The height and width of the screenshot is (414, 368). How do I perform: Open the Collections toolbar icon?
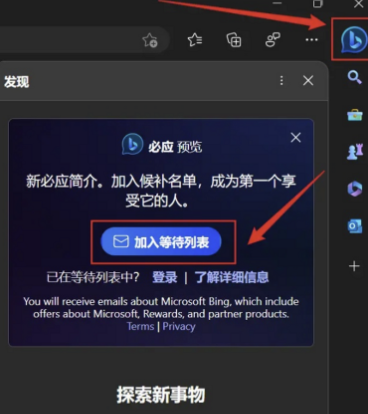pos(234,40)
